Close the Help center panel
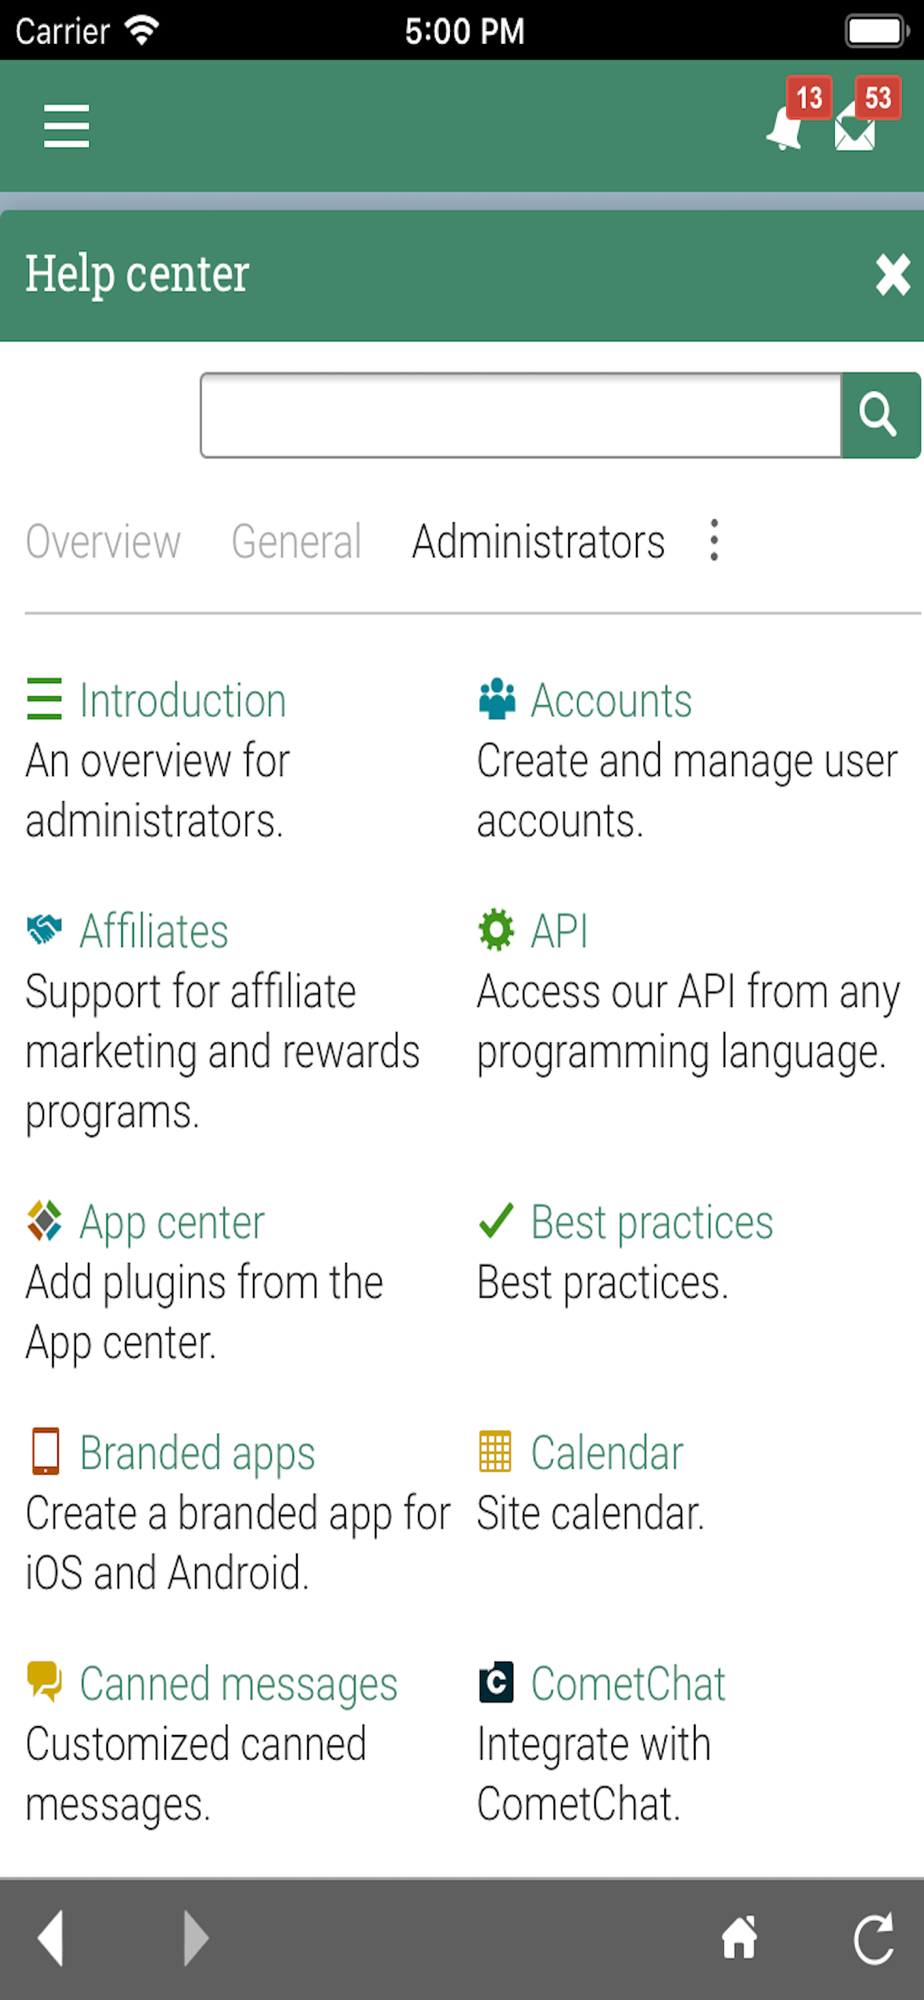Viewport: 924px width, 2000px height. (892, 274)
